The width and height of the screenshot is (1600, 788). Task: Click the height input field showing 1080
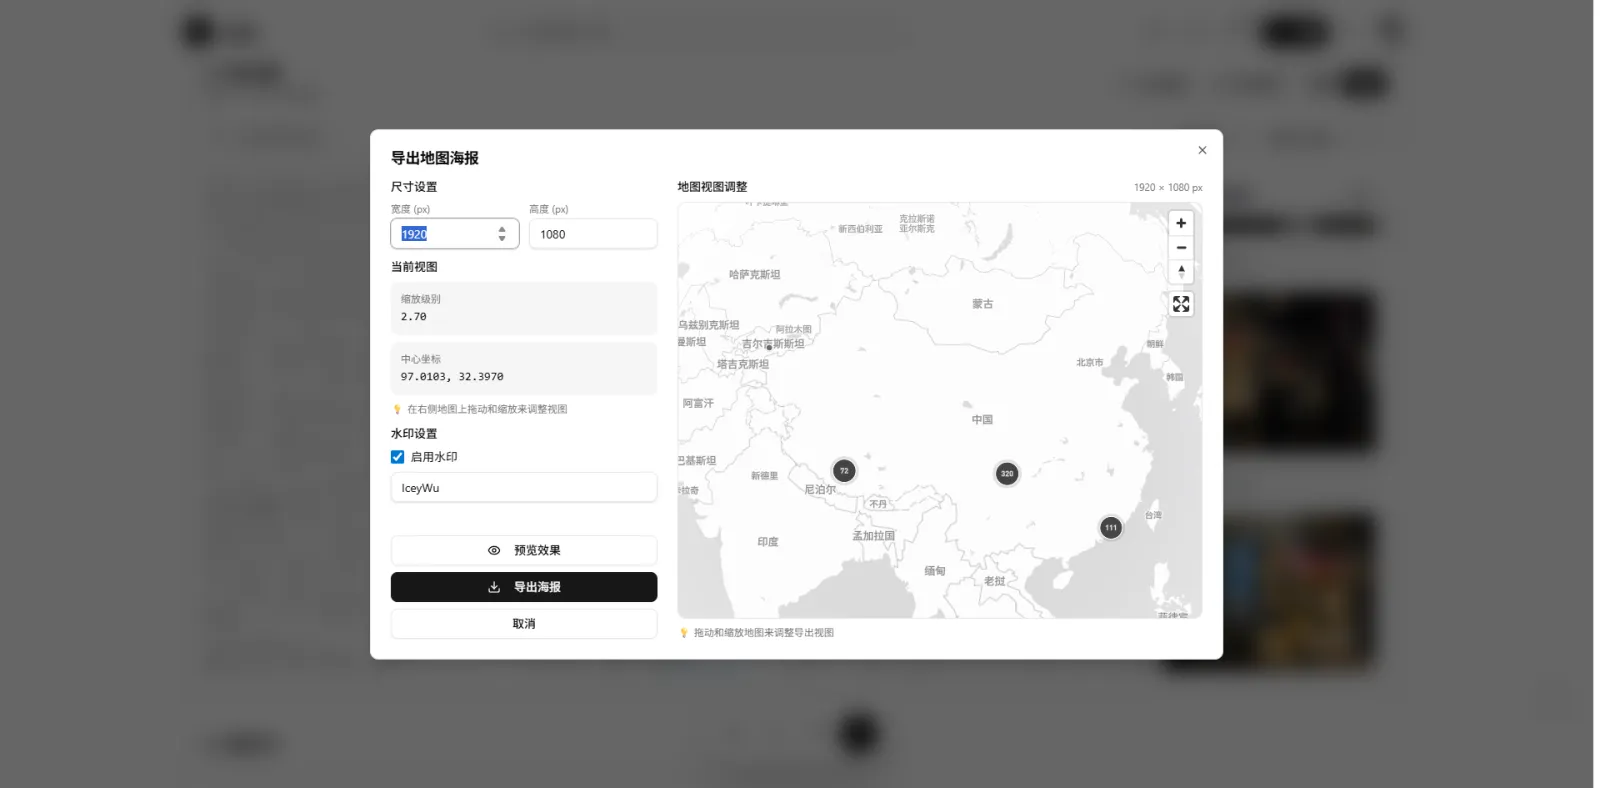tap(593, 234)
